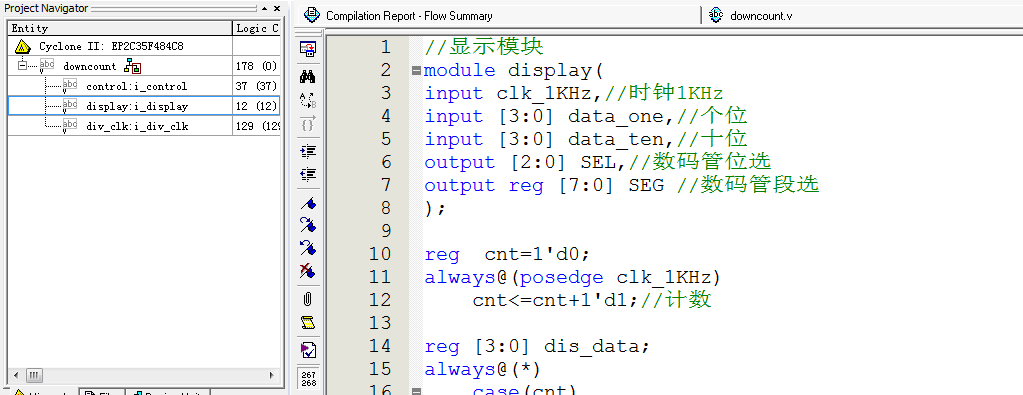Click the 178 (0) logic cells value
This screenshot has width=1023, height=395.
256,66
